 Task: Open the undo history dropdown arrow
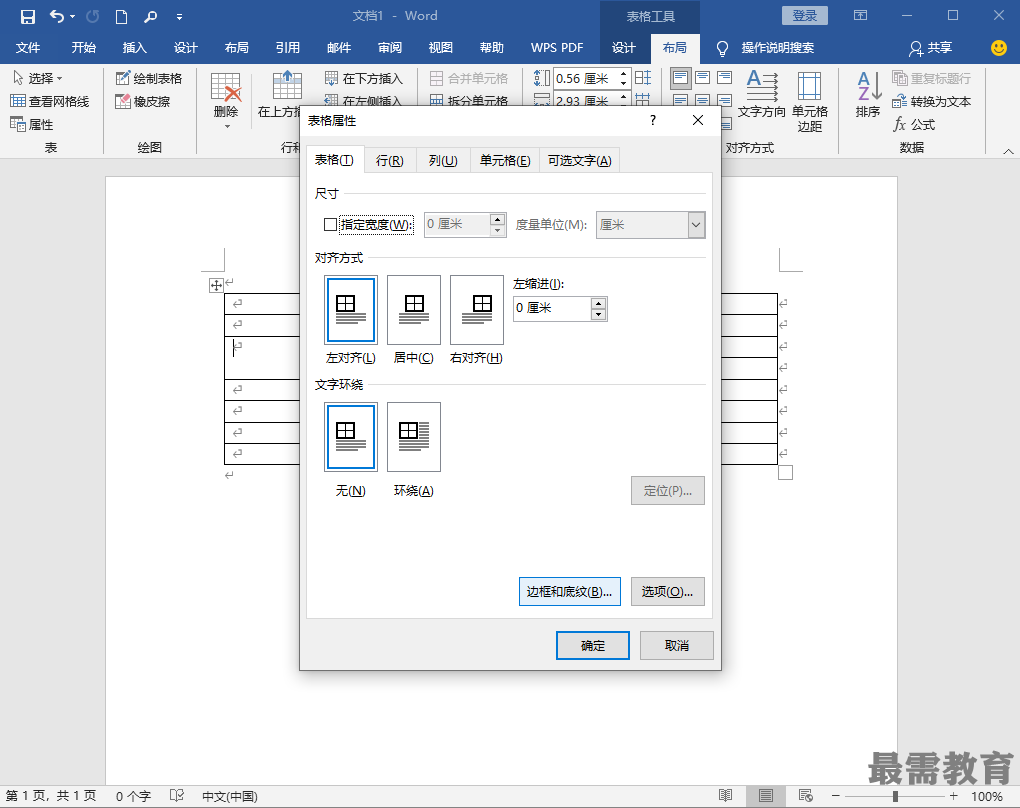point(72,17)
